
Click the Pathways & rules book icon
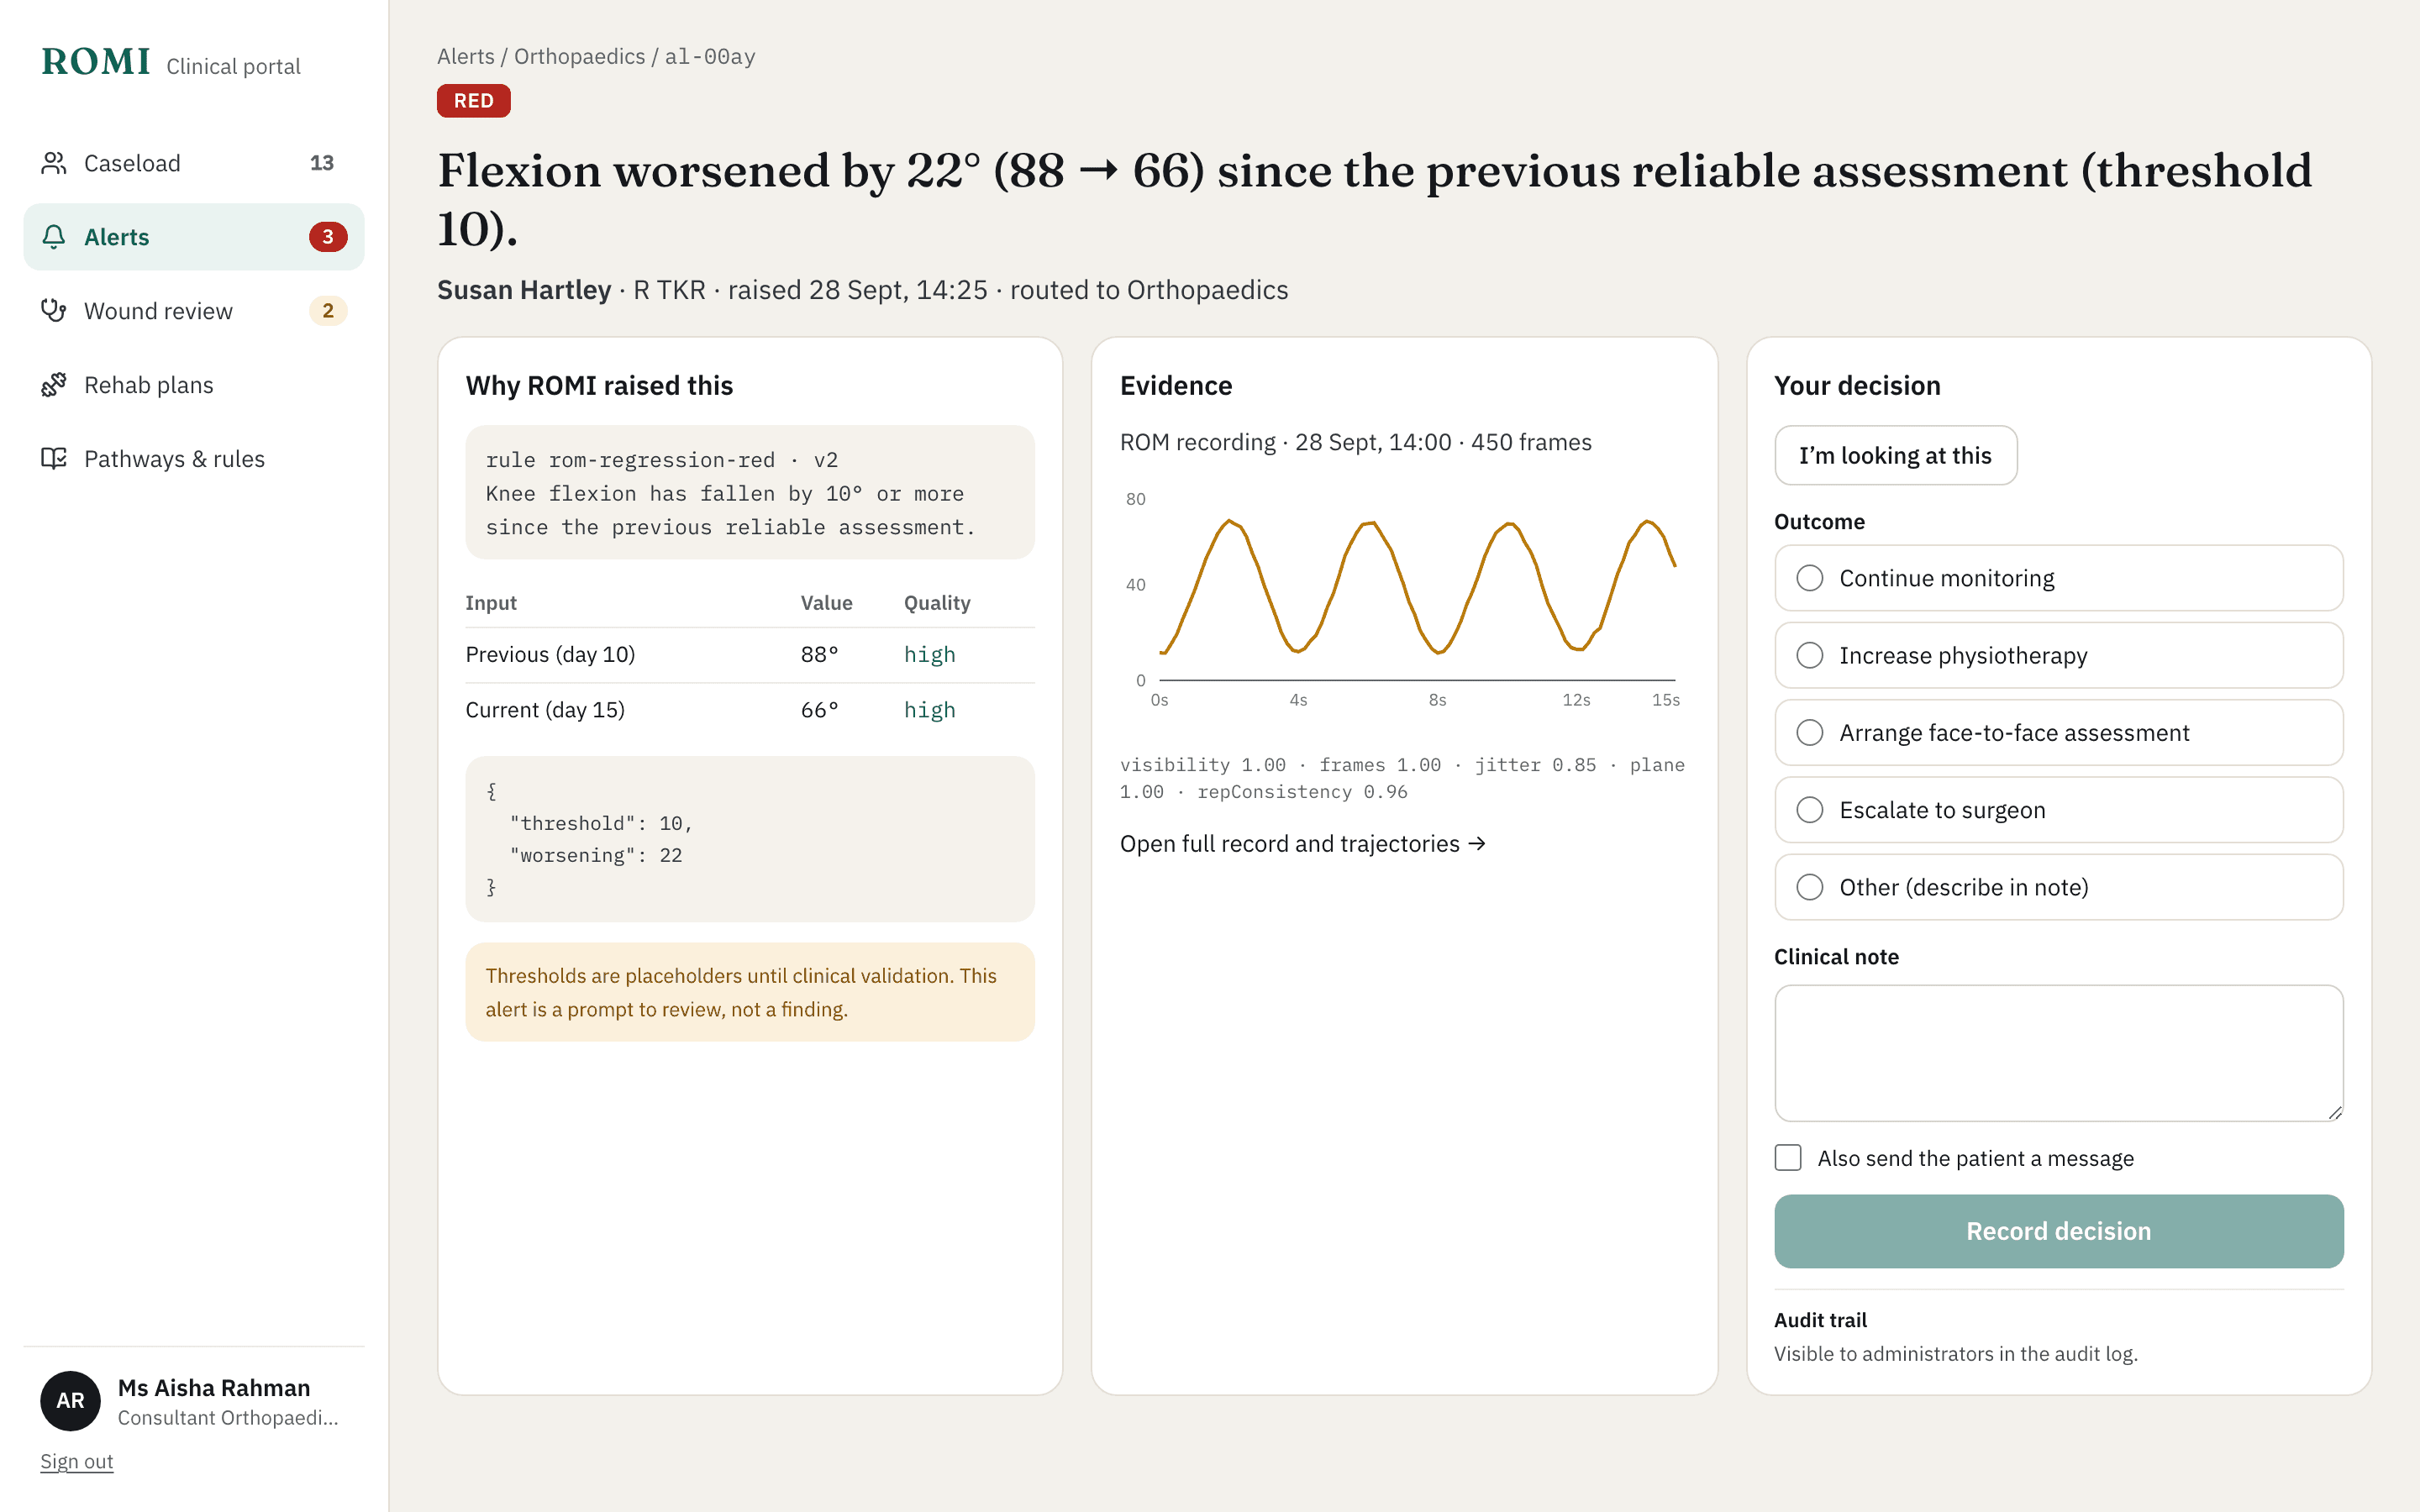pyautogui.click(x=54, y=459)
